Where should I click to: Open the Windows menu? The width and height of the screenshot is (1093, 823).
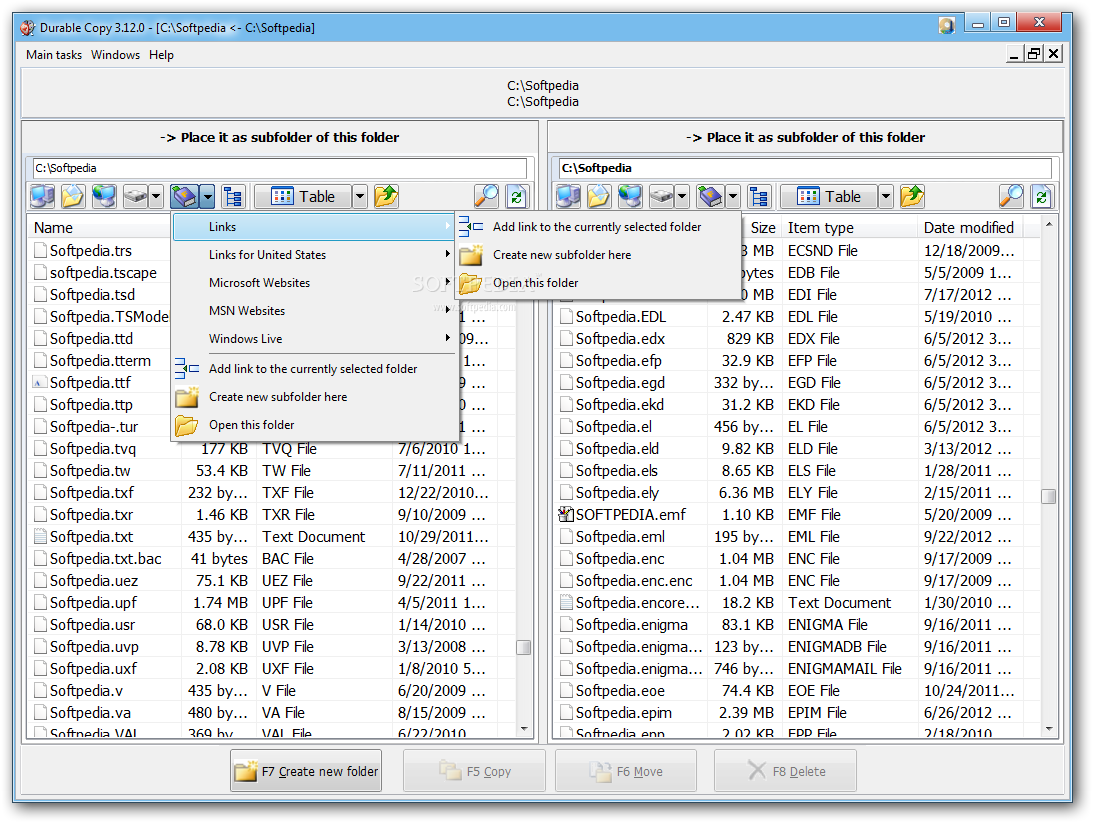coord(115,54)
